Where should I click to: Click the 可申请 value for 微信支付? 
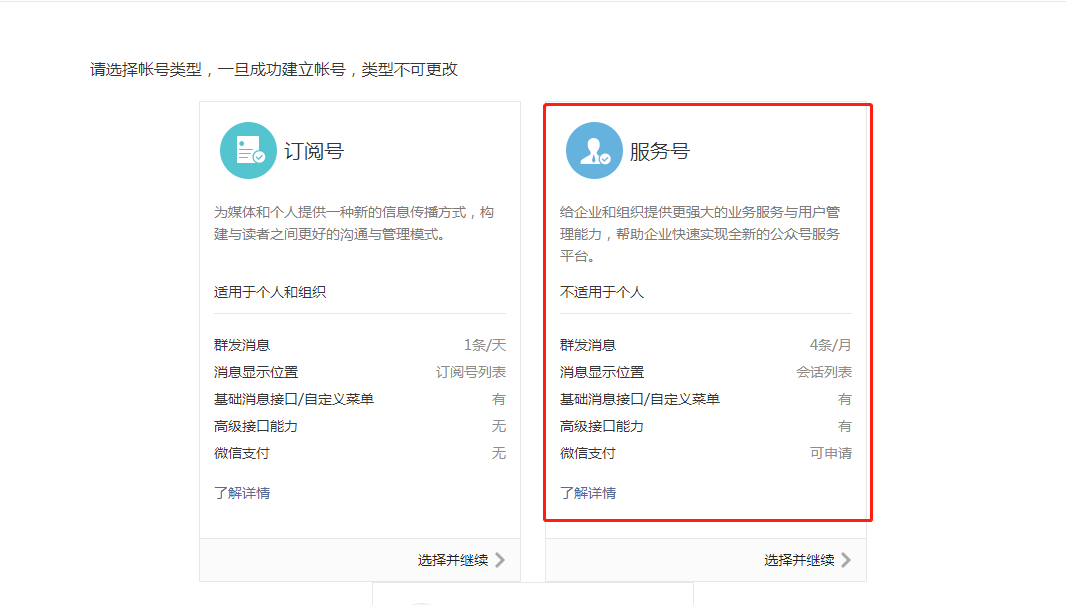[831, 453]
